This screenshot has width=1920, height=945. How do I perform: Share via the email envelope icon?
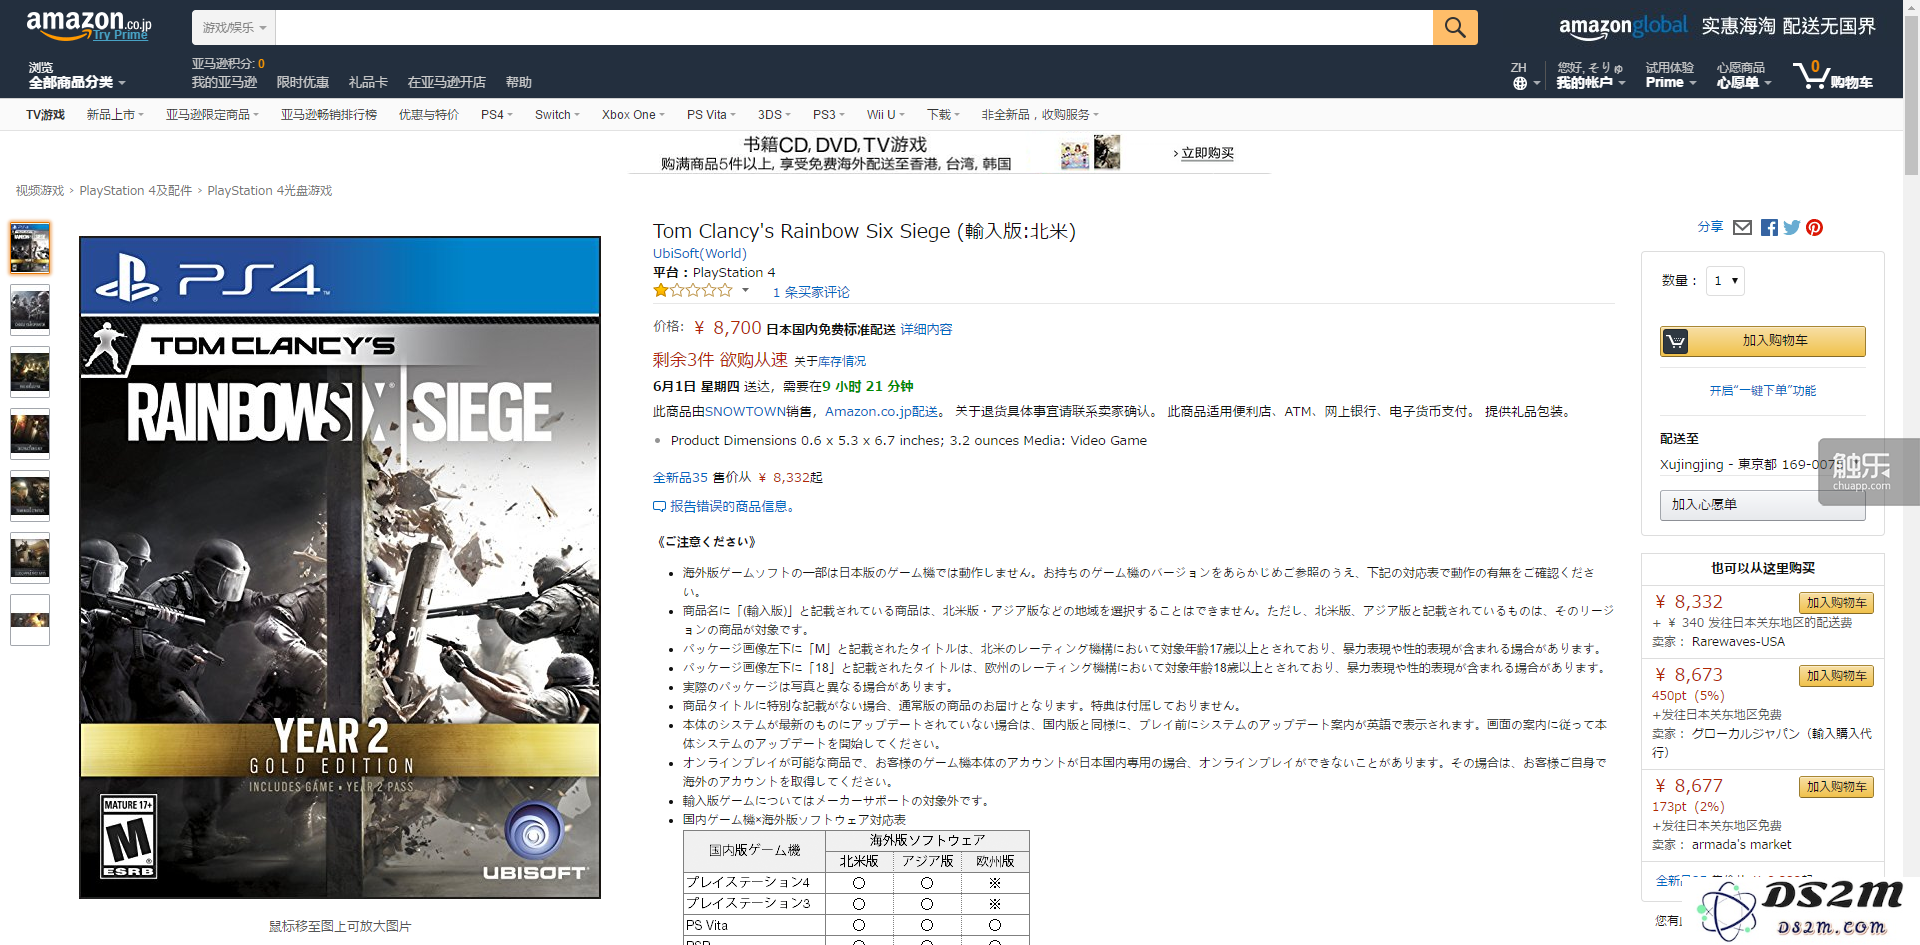(1742, 228)
